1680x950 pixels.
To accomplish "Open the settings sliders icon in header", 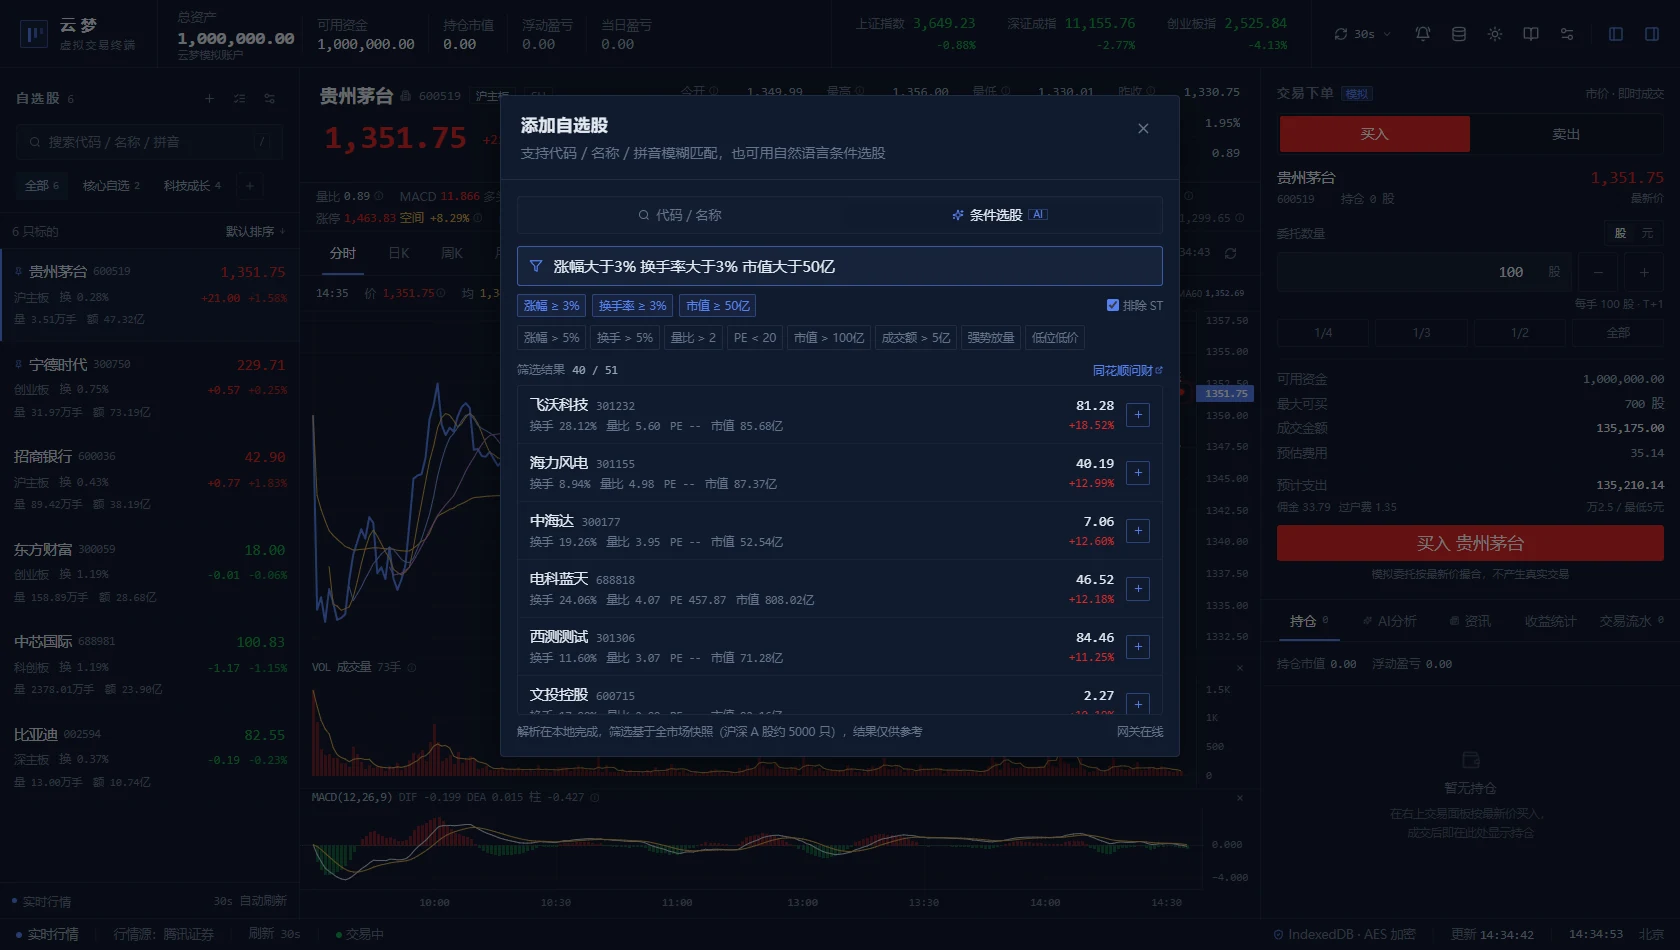I will click(x=1567, y=34).
